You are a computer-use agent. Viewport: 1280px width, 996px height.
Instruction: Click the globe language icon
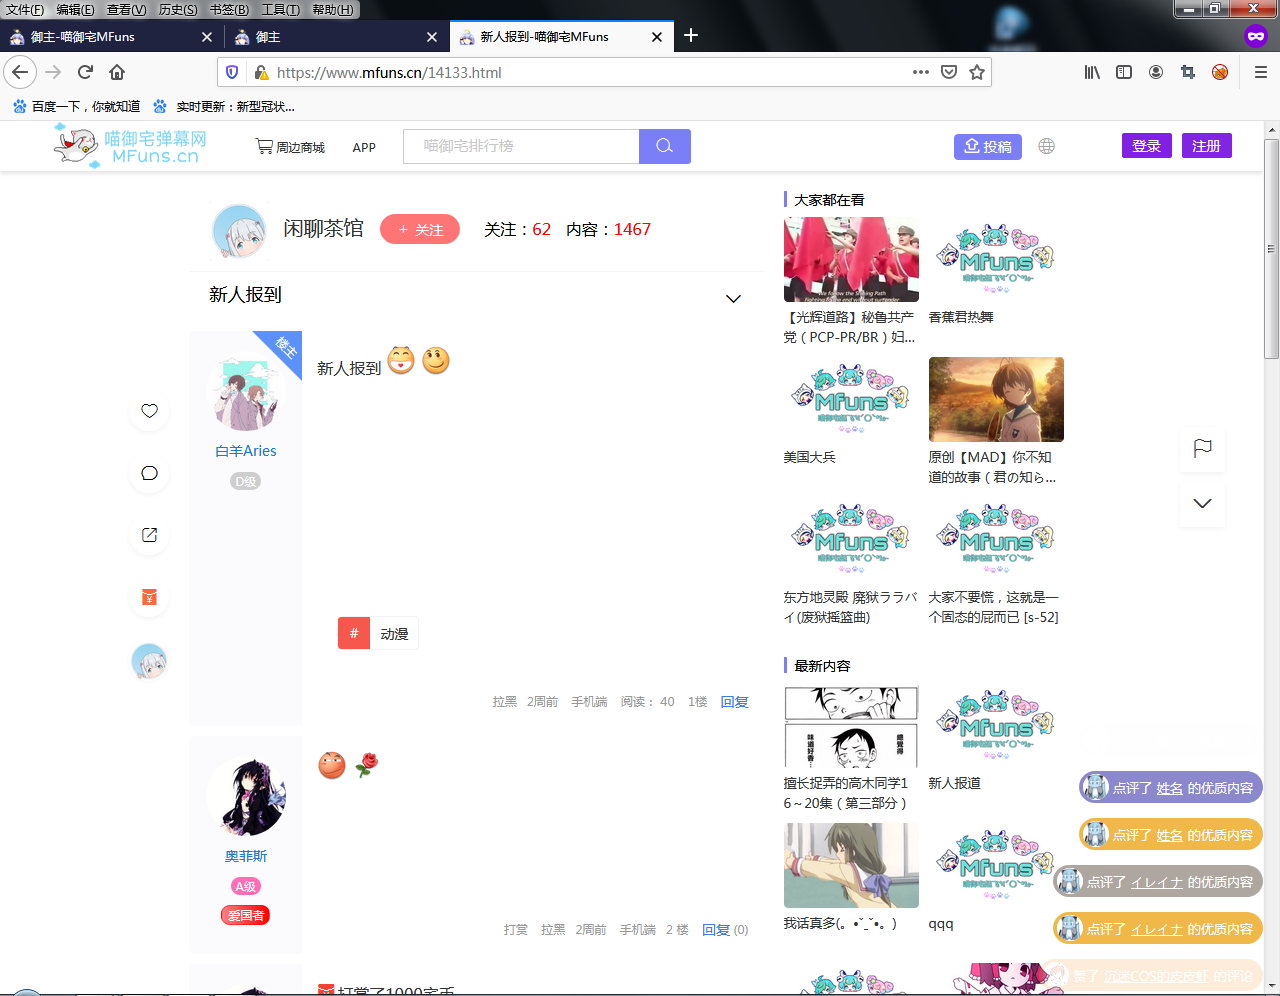[x=1046, y=146]
